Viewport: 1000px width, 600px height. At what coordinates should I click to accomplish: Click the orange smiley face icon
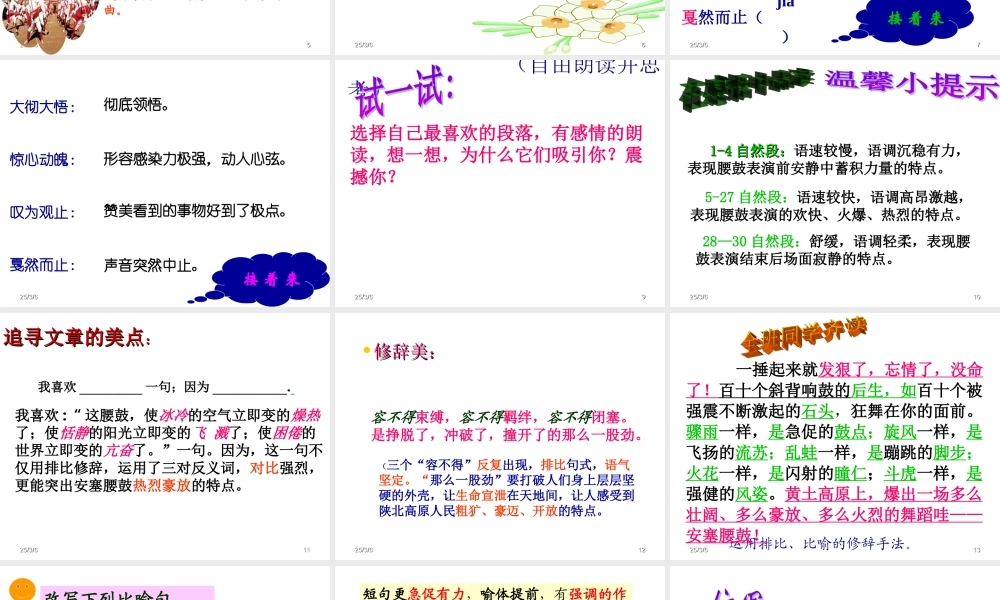(x=22, y=590)
